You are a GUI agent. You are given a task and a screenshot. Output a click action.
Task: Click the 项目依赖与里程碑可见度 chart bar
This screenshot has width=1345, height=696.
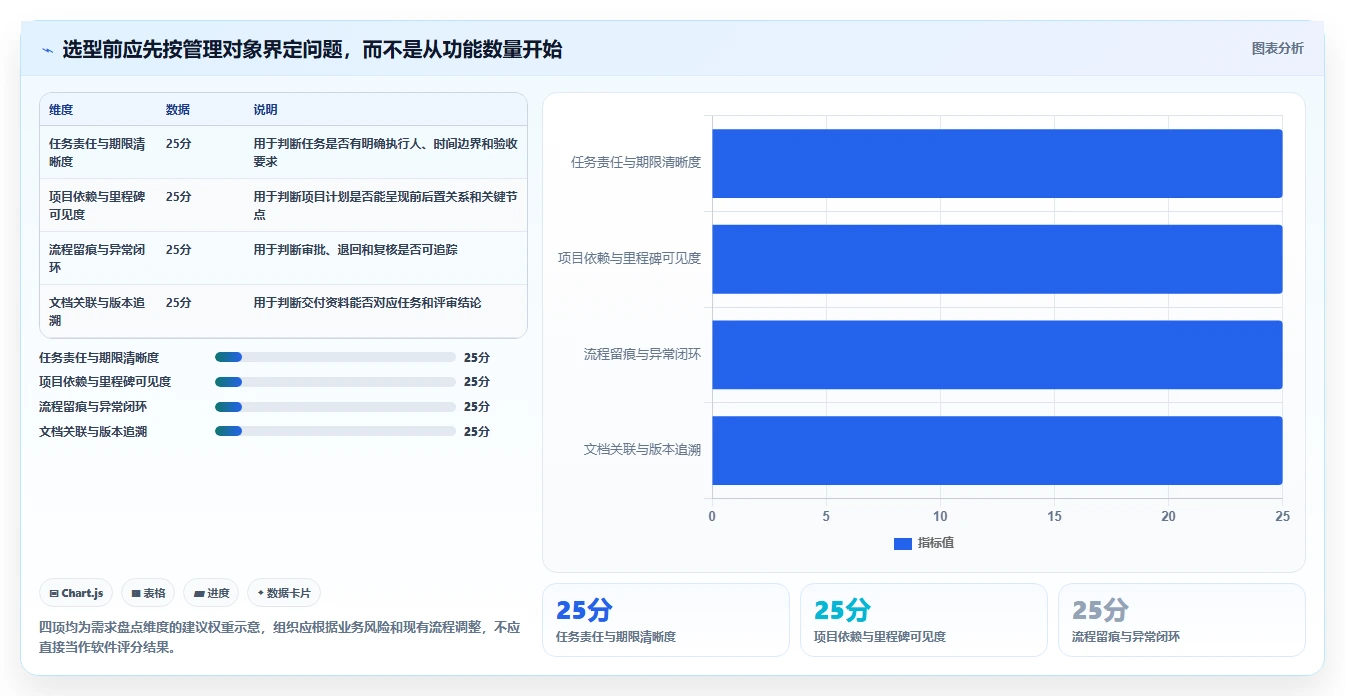coord(997,259)
